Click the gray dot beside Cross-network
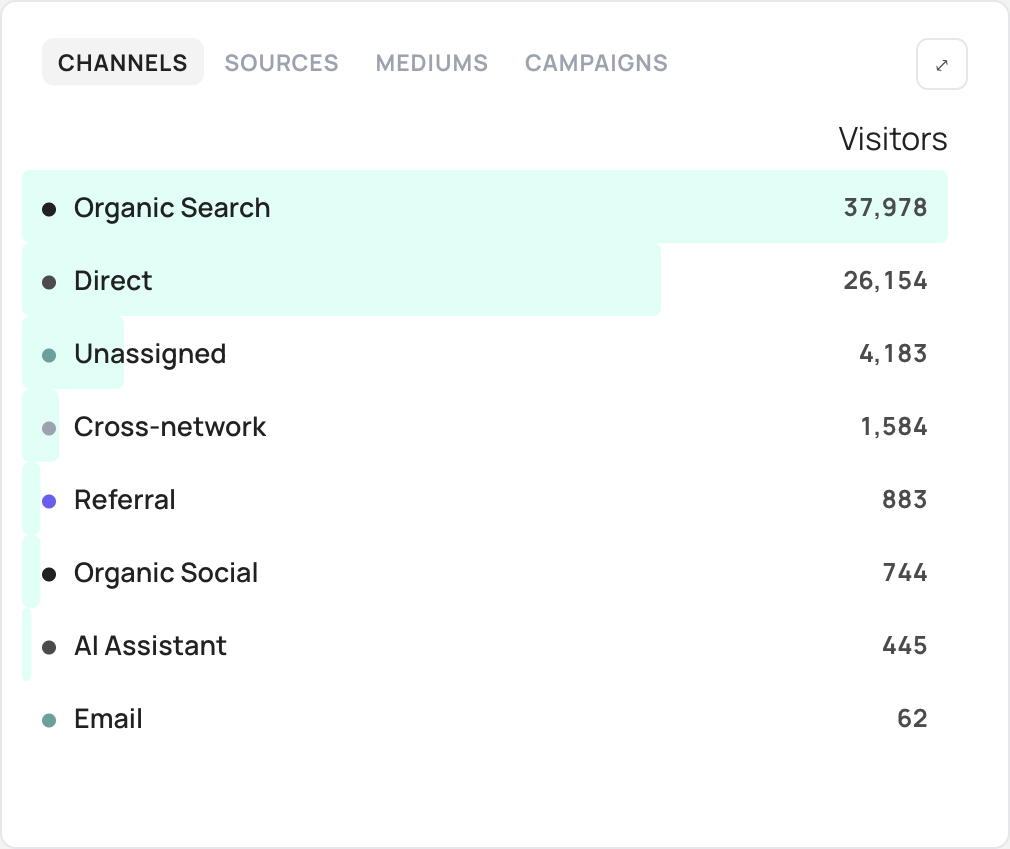 (x=49, y=428)
